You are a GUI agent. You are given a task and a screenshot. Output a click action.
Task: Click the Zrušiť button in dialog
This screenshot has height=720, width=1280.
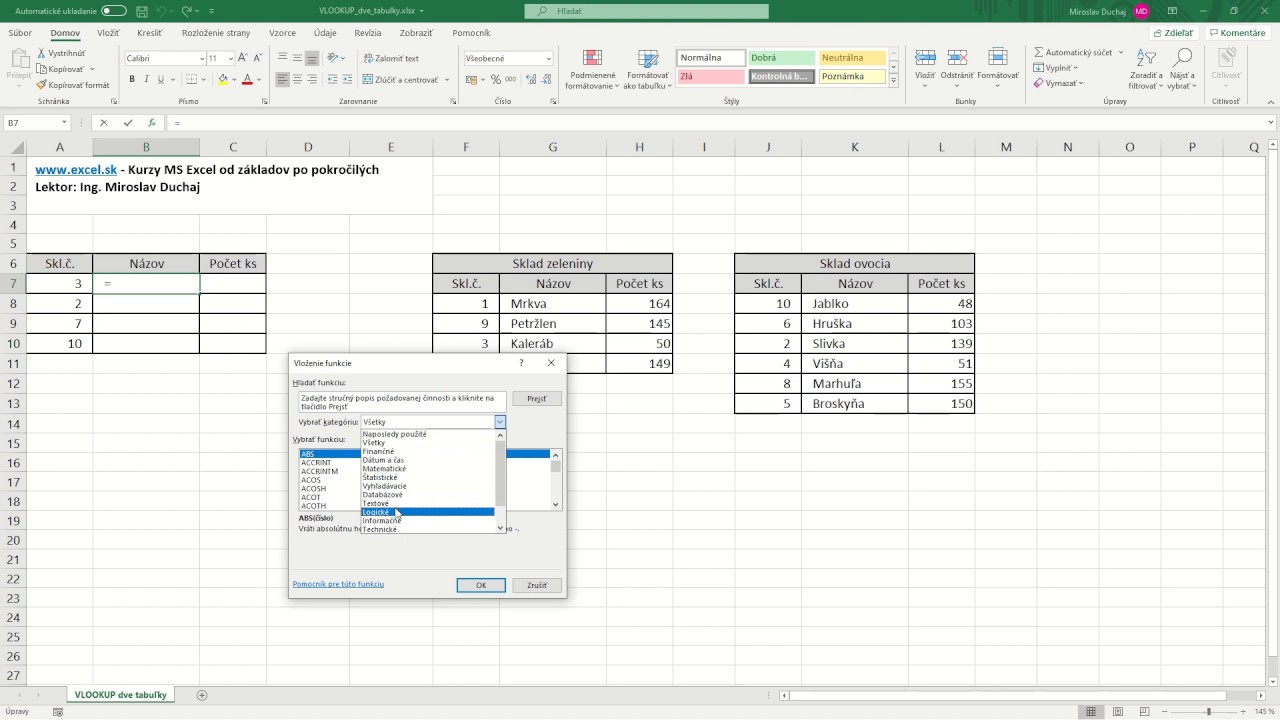537,585
